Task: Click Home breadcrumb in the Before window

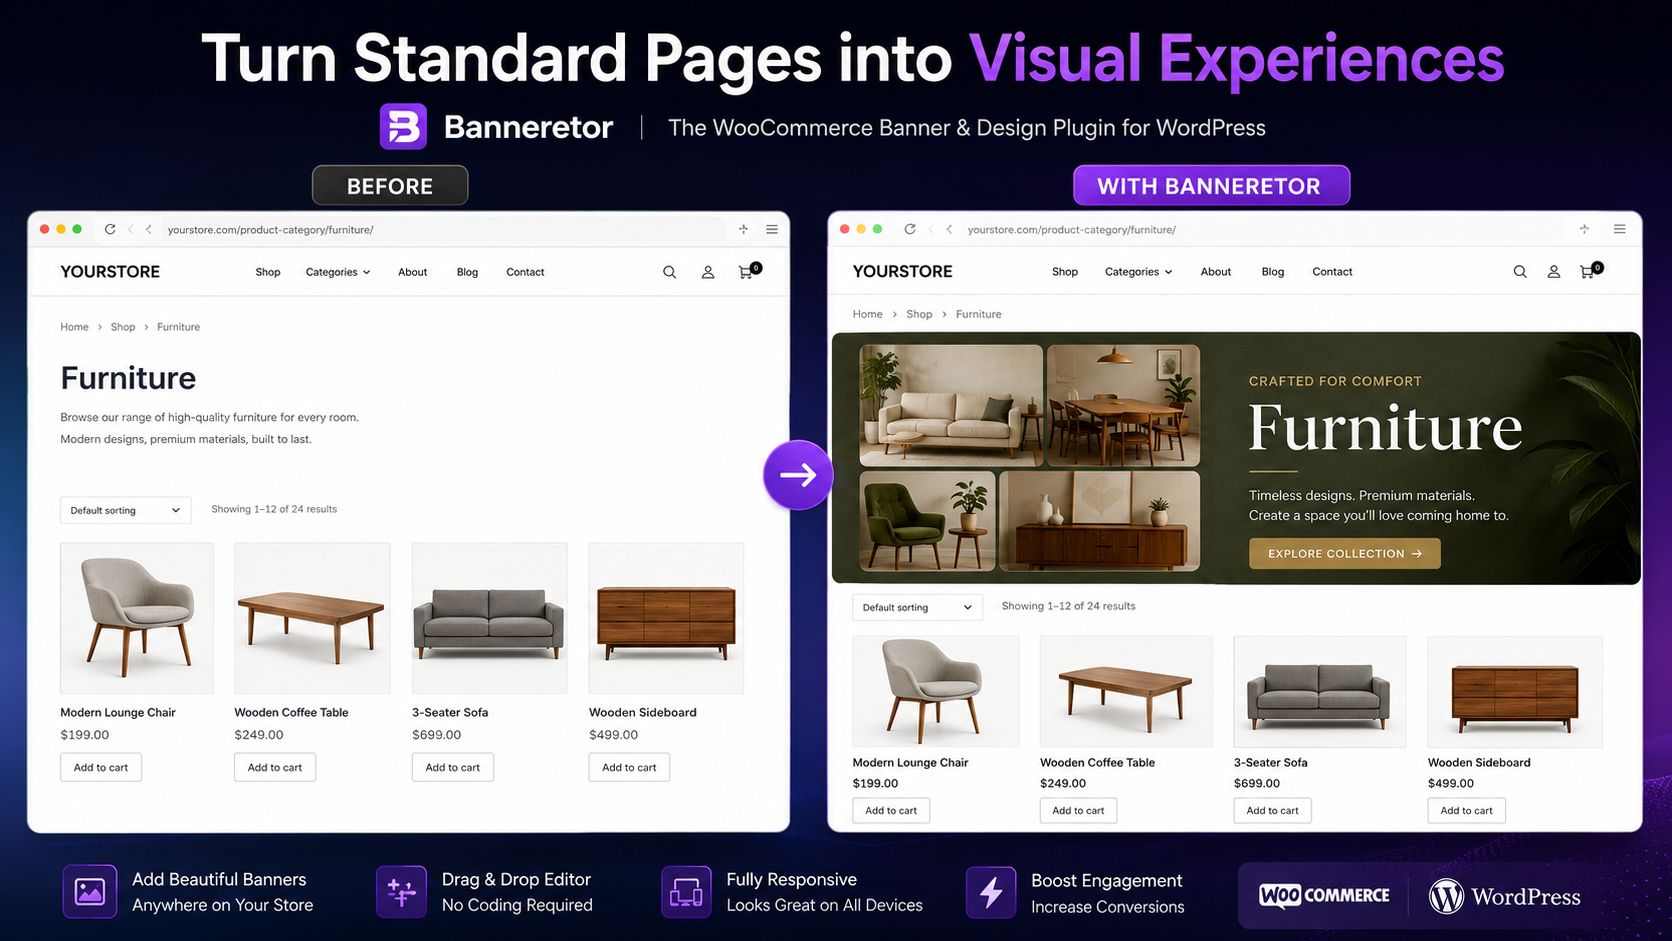Action: coord(74,327)
